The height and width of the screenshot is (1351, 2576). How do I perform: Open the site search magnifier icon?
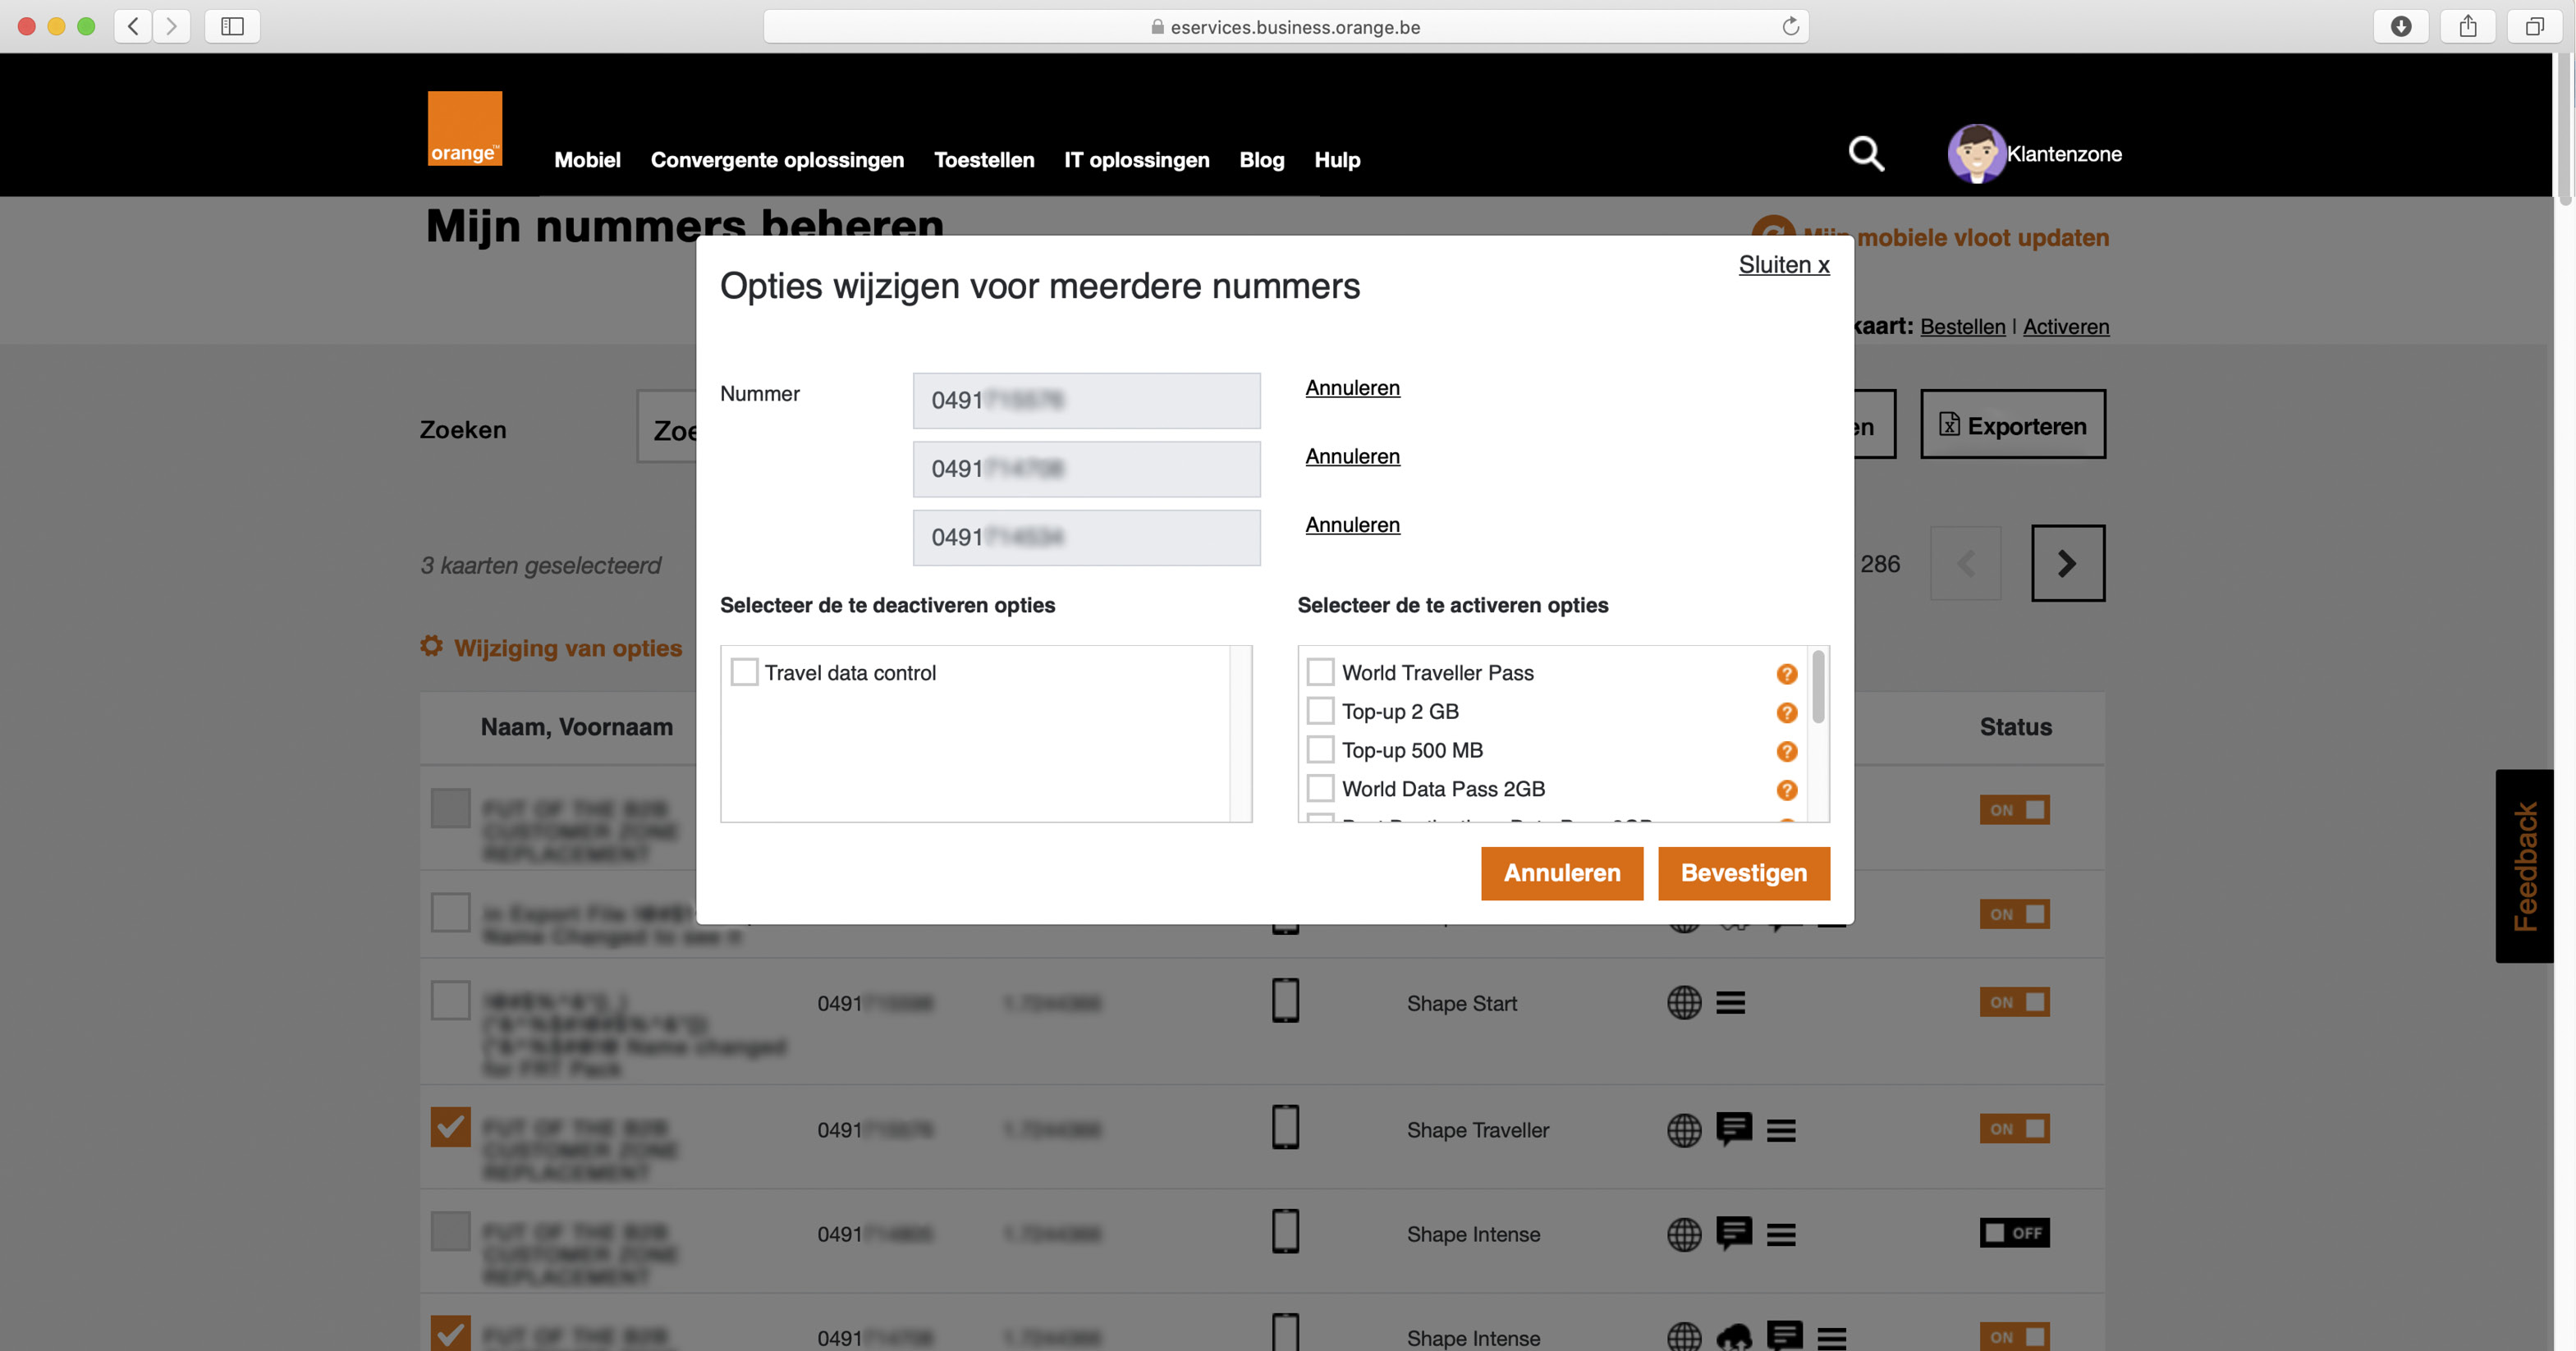pyautogui.click(x=1865, y=155)
